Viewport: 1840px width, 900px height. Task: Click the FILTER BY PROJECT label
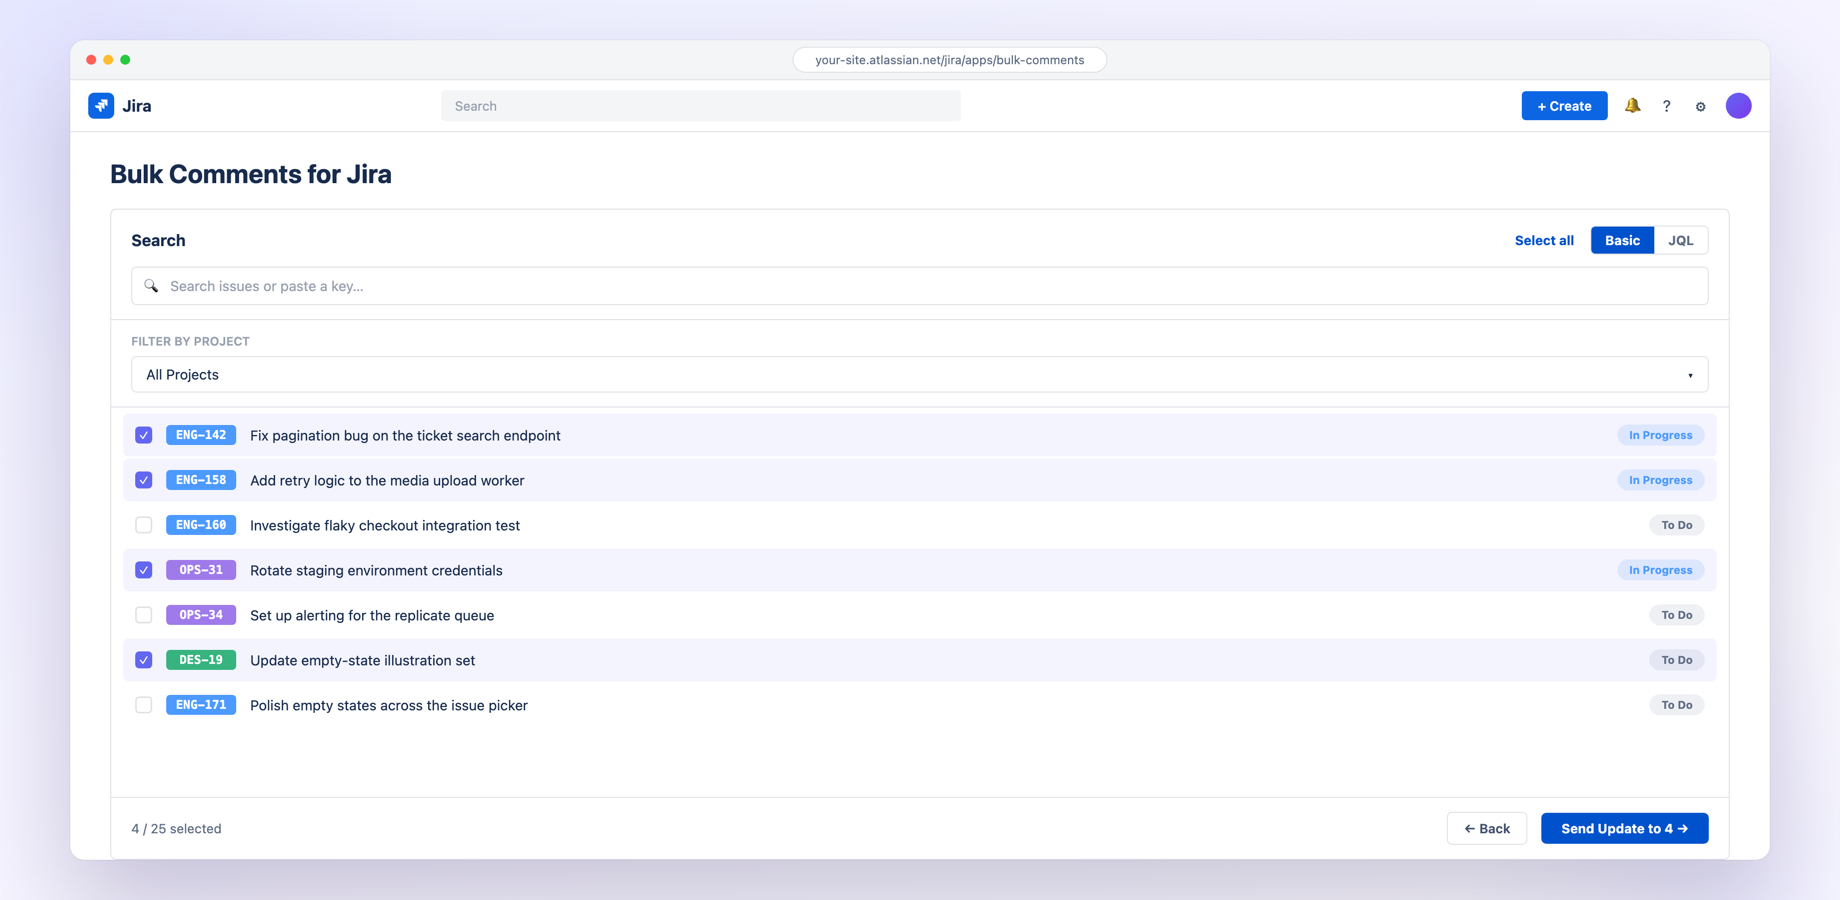(190, 341)
